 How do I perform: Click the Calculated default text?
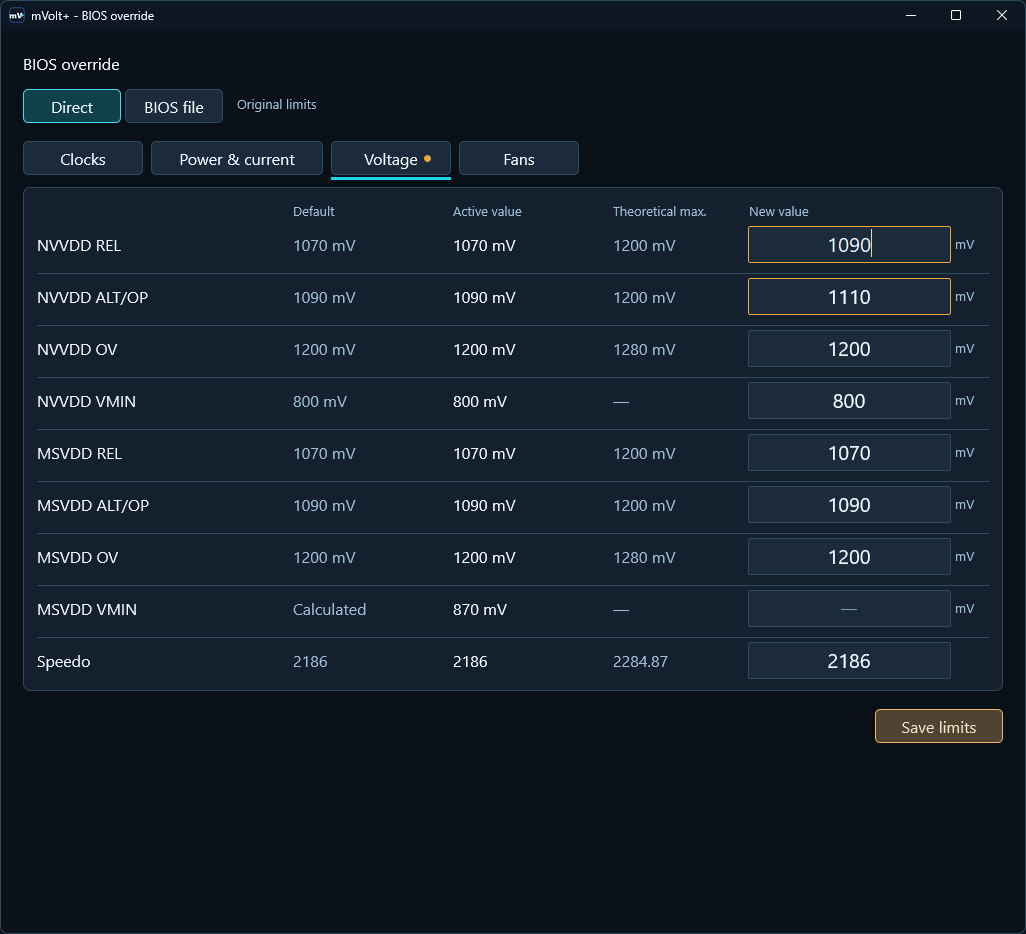(329, 609)
